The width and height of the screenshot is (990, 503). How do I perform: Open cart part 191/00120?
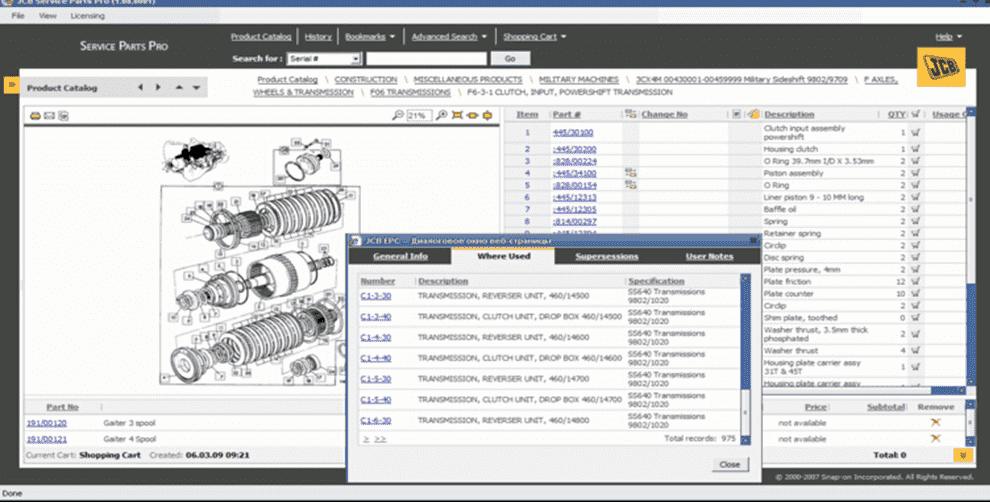coord(47,423)
